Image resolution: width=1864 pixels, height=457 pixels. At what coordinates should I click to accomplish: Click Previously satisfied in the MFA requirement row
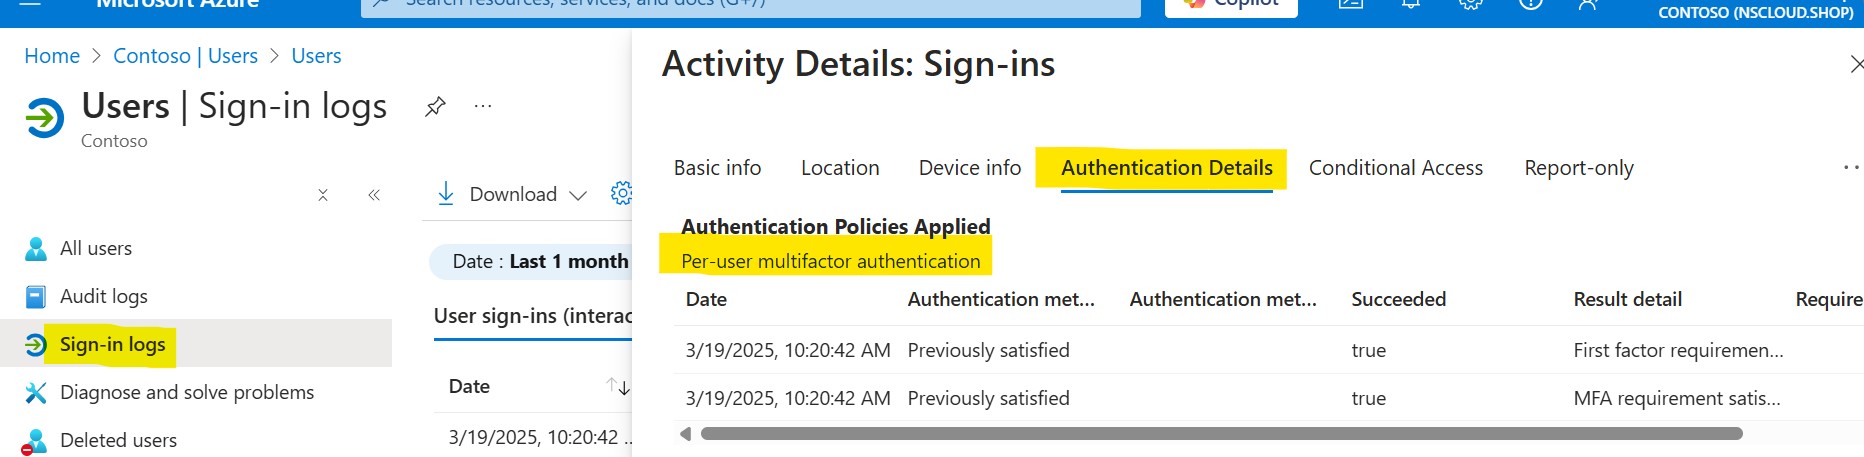point(988,399)
